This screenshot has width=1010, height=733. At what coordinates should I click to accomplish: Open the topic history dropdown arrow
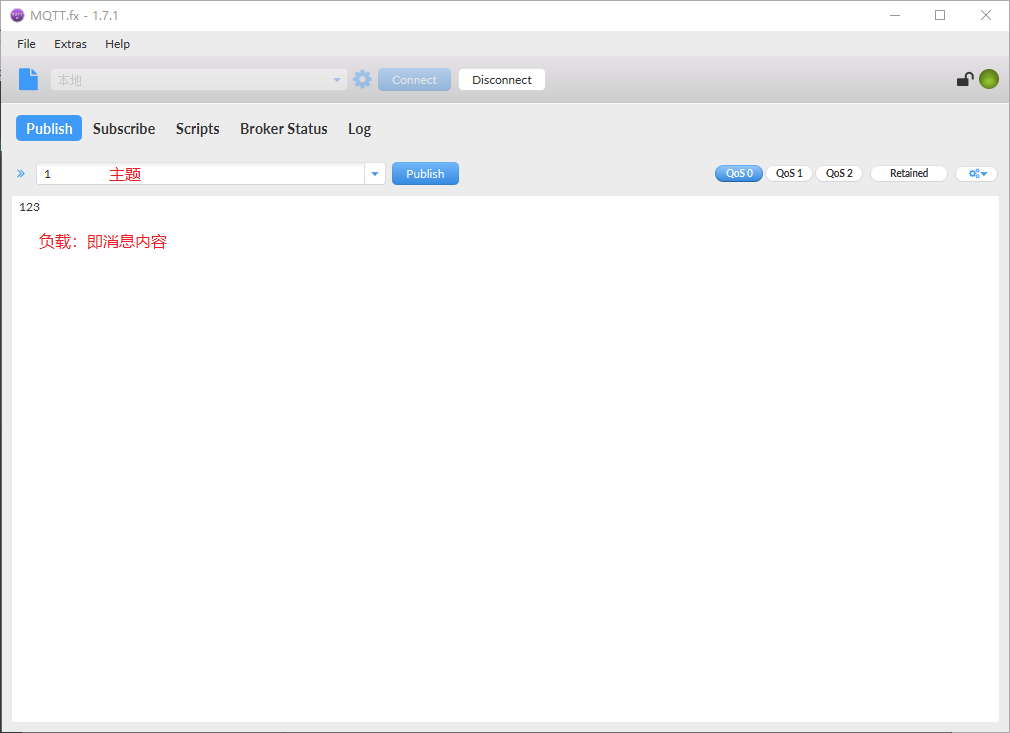pos(375,174)
